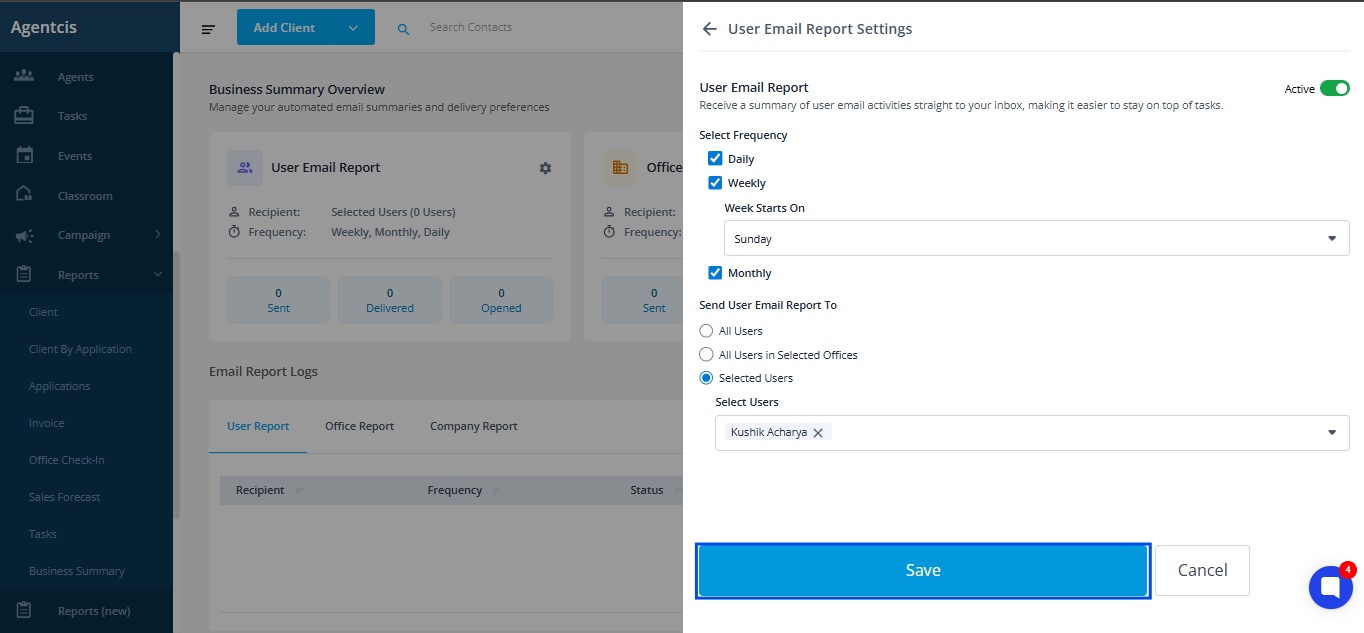Cancel the report settings changes
The width and height of the screenshot is (1364, 633).
tap(1202, 570)
